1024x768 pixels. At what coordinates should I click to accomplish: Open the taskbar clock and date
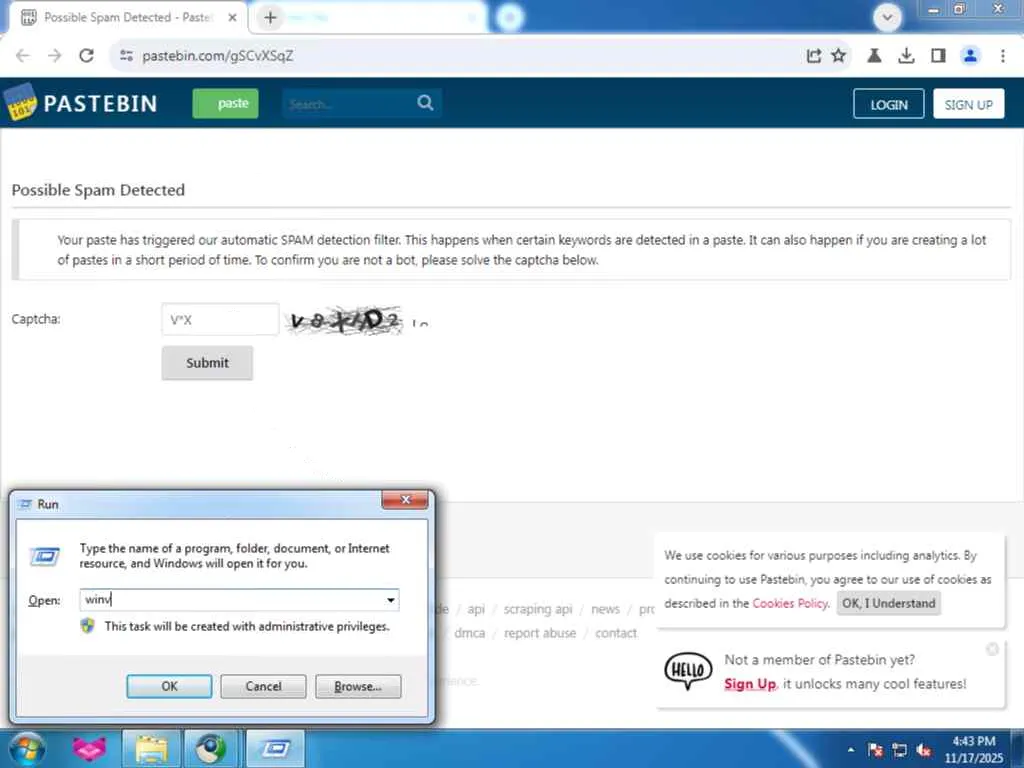click(x=973, y=749)
